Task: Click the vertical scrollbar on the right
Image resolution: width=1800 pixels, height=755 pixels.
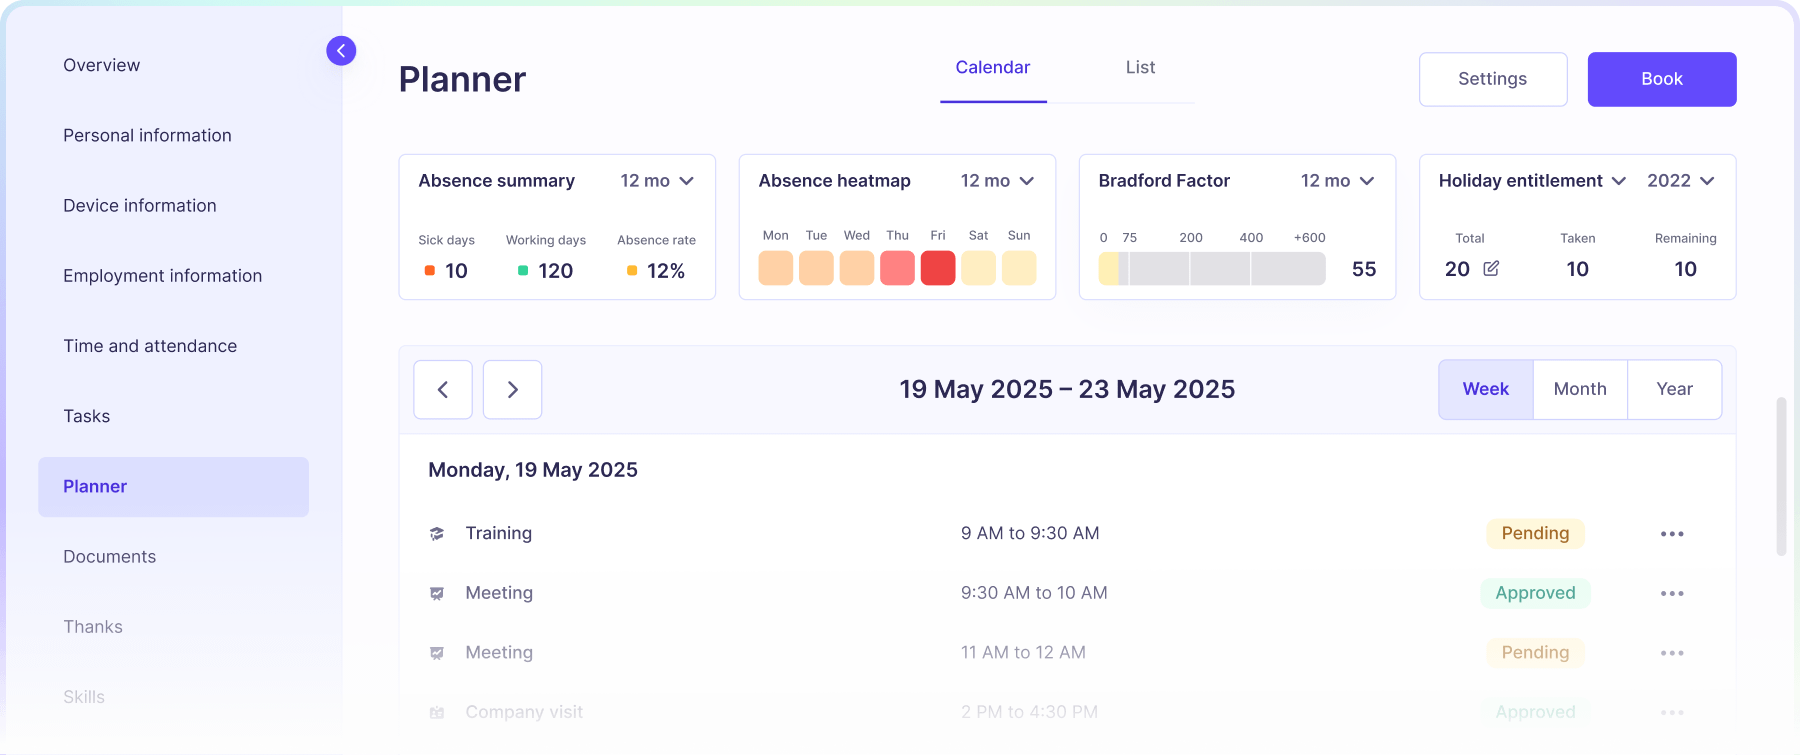Action: point(1780,476)
